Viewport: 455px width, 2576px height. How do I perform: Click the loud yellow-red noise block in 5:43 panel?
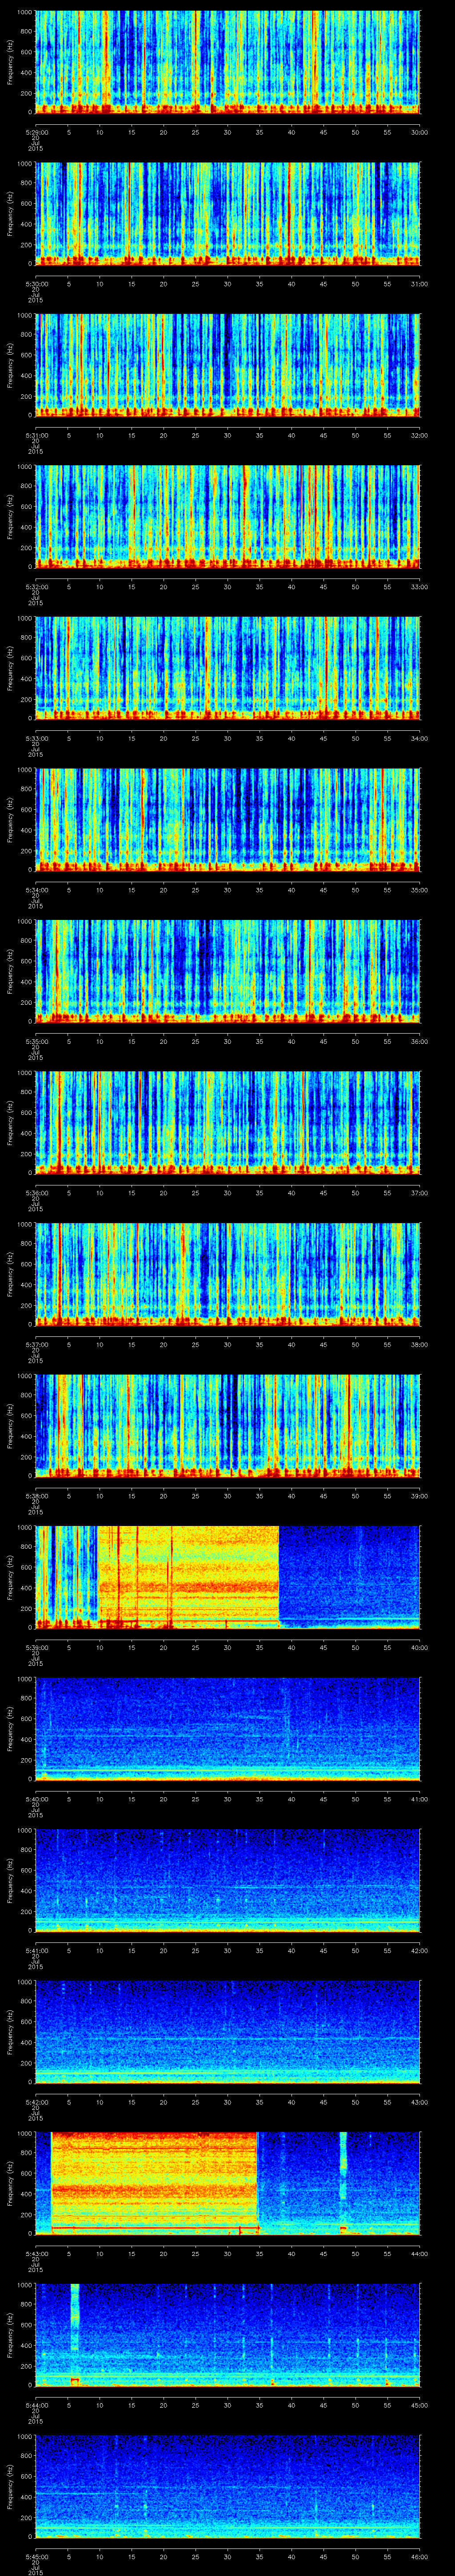154,2183
